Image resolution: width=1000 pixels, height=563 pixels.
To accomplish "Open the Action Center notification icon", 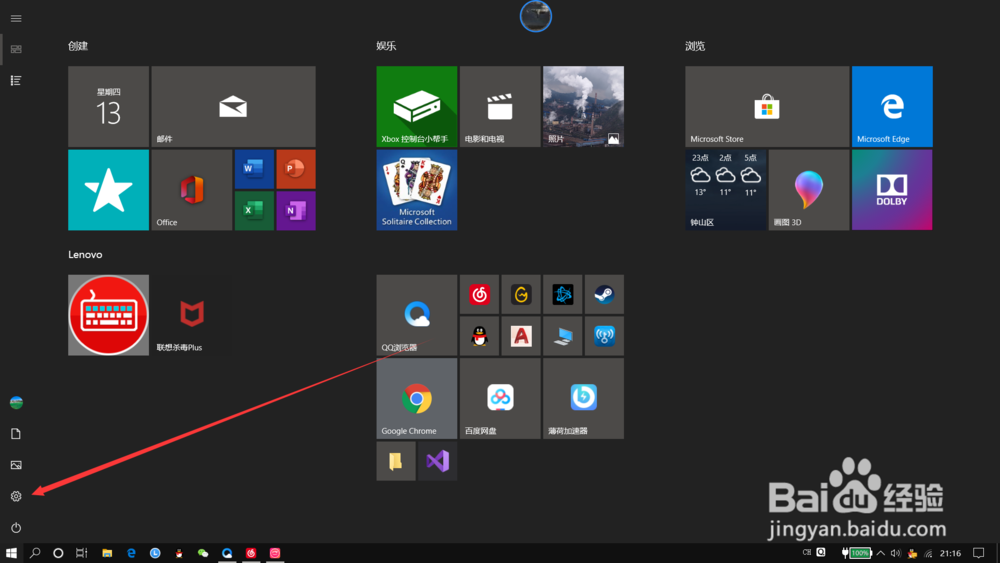I will [979, 553].
